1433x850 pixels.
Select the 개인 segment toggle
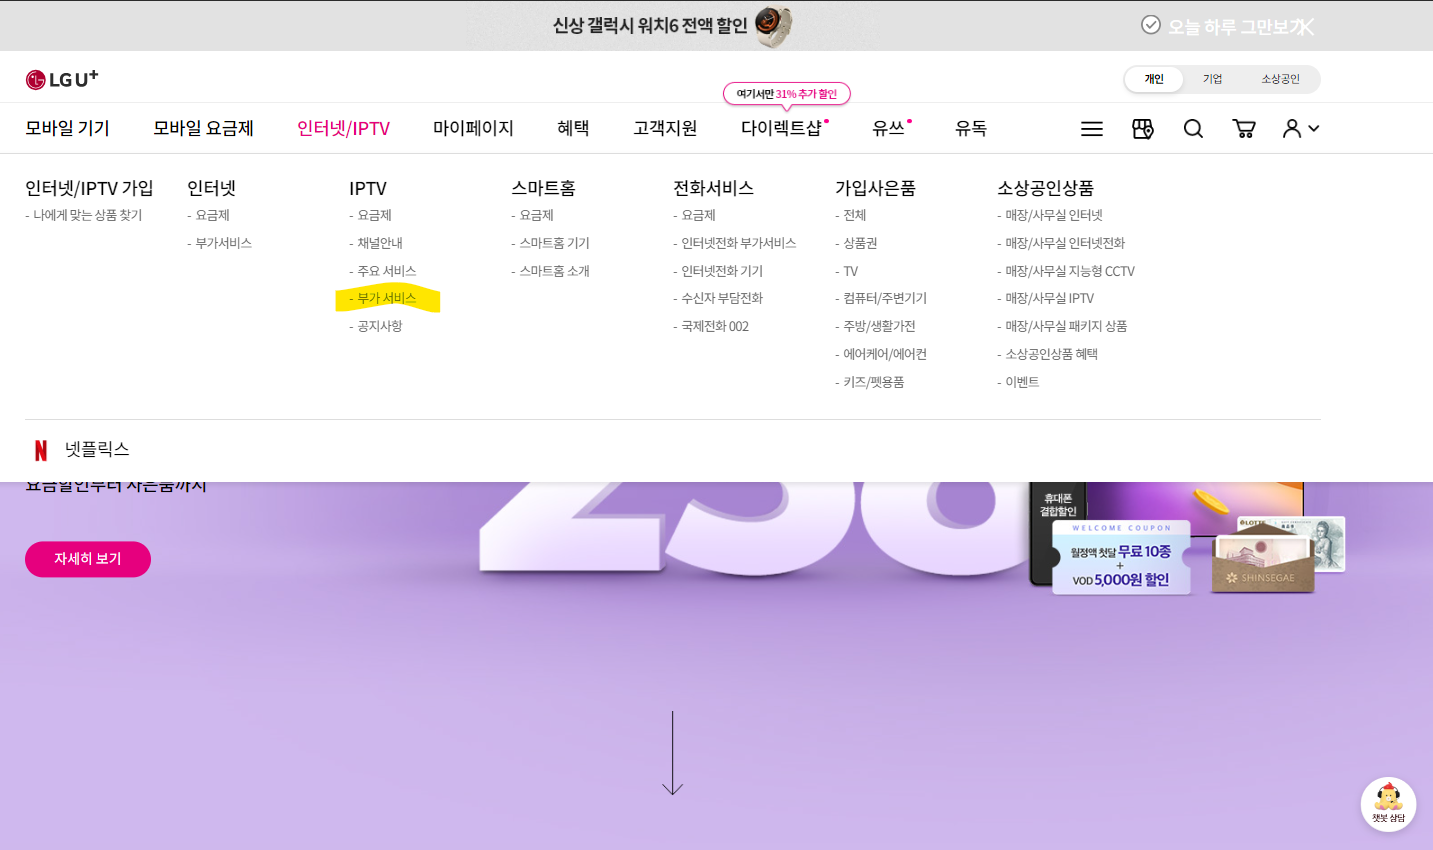coord(1154,79)
